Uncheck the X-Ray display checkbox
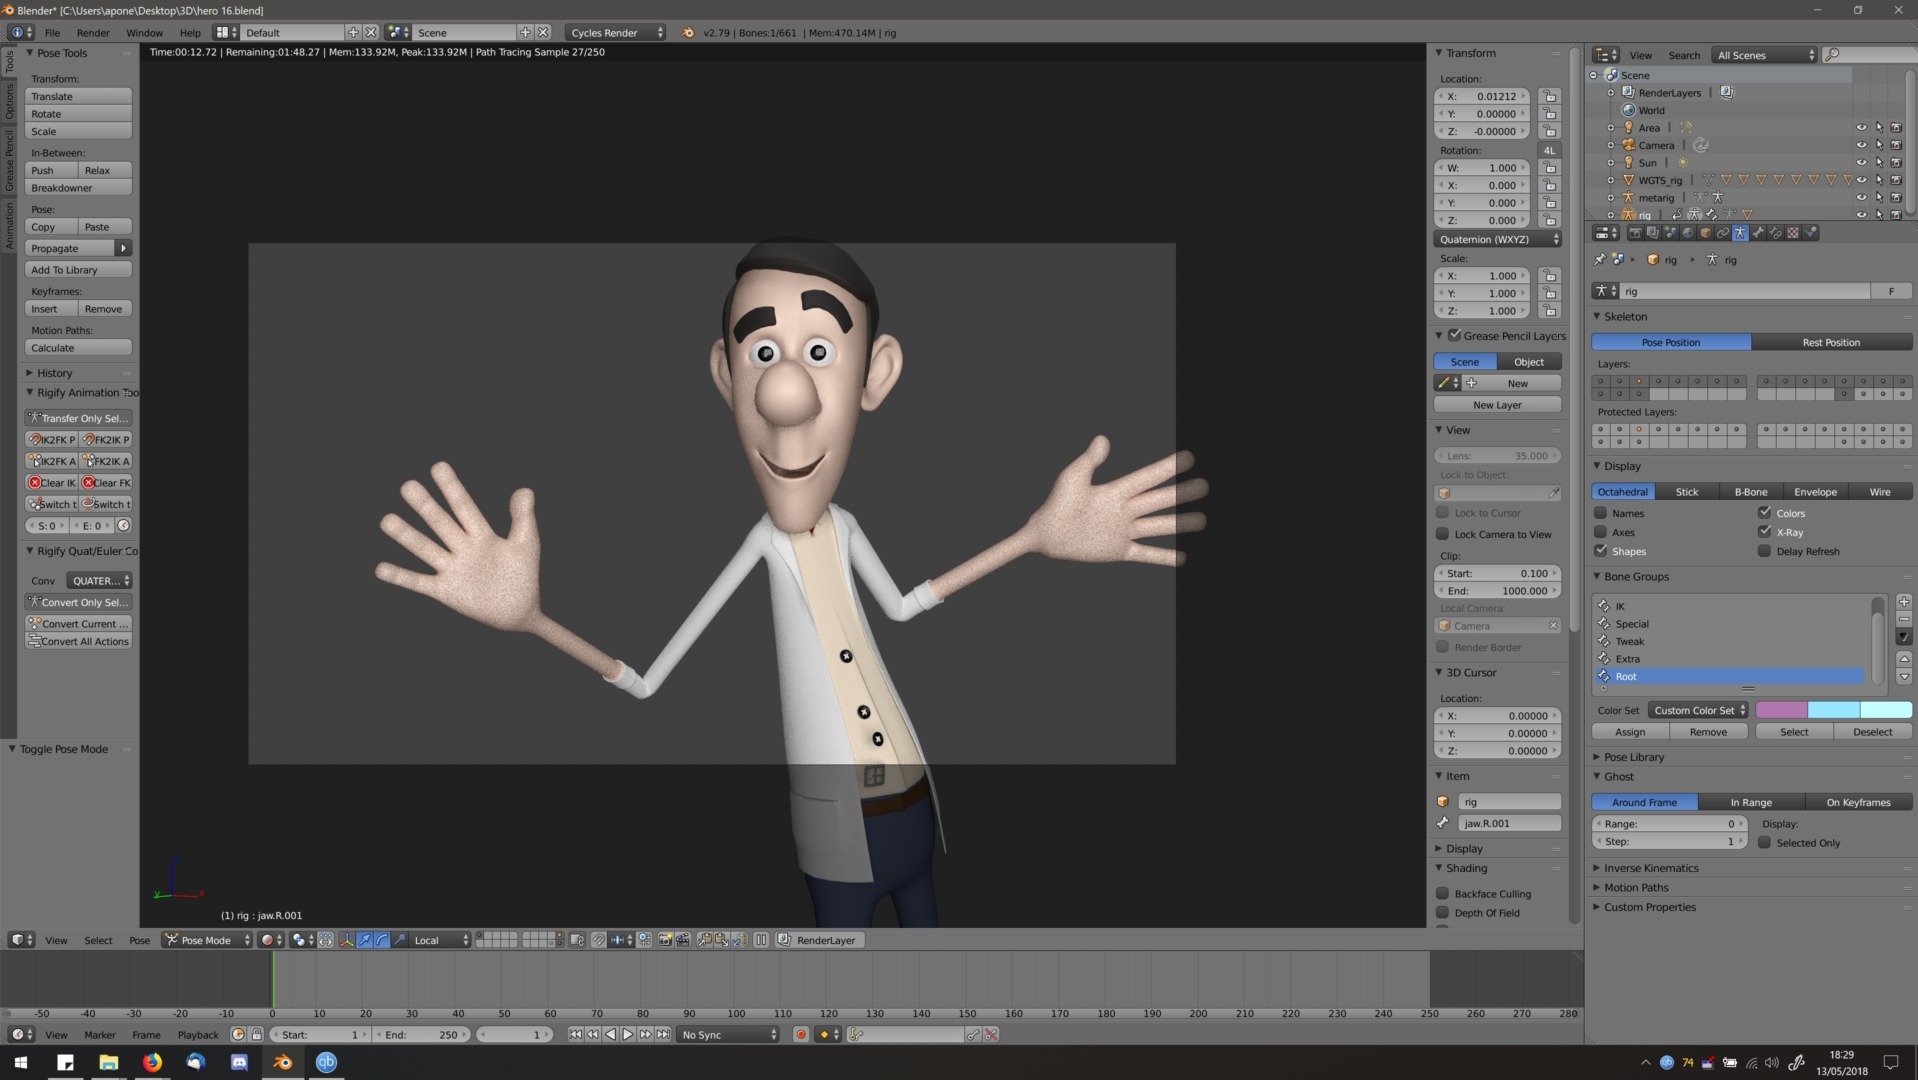 click(1765, 532)
